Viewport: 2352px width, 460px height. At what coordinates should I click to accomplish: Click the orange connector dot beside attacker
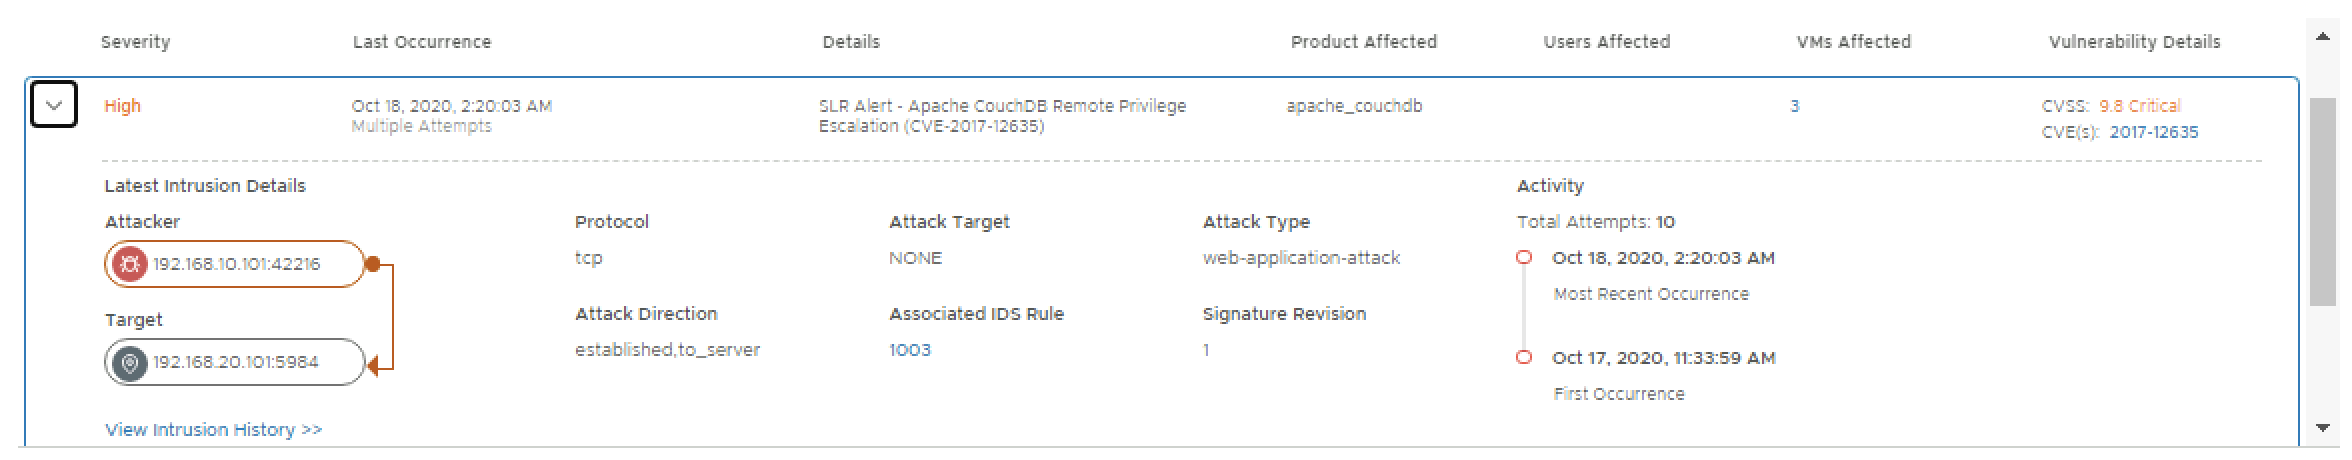(x=372, y=264)
